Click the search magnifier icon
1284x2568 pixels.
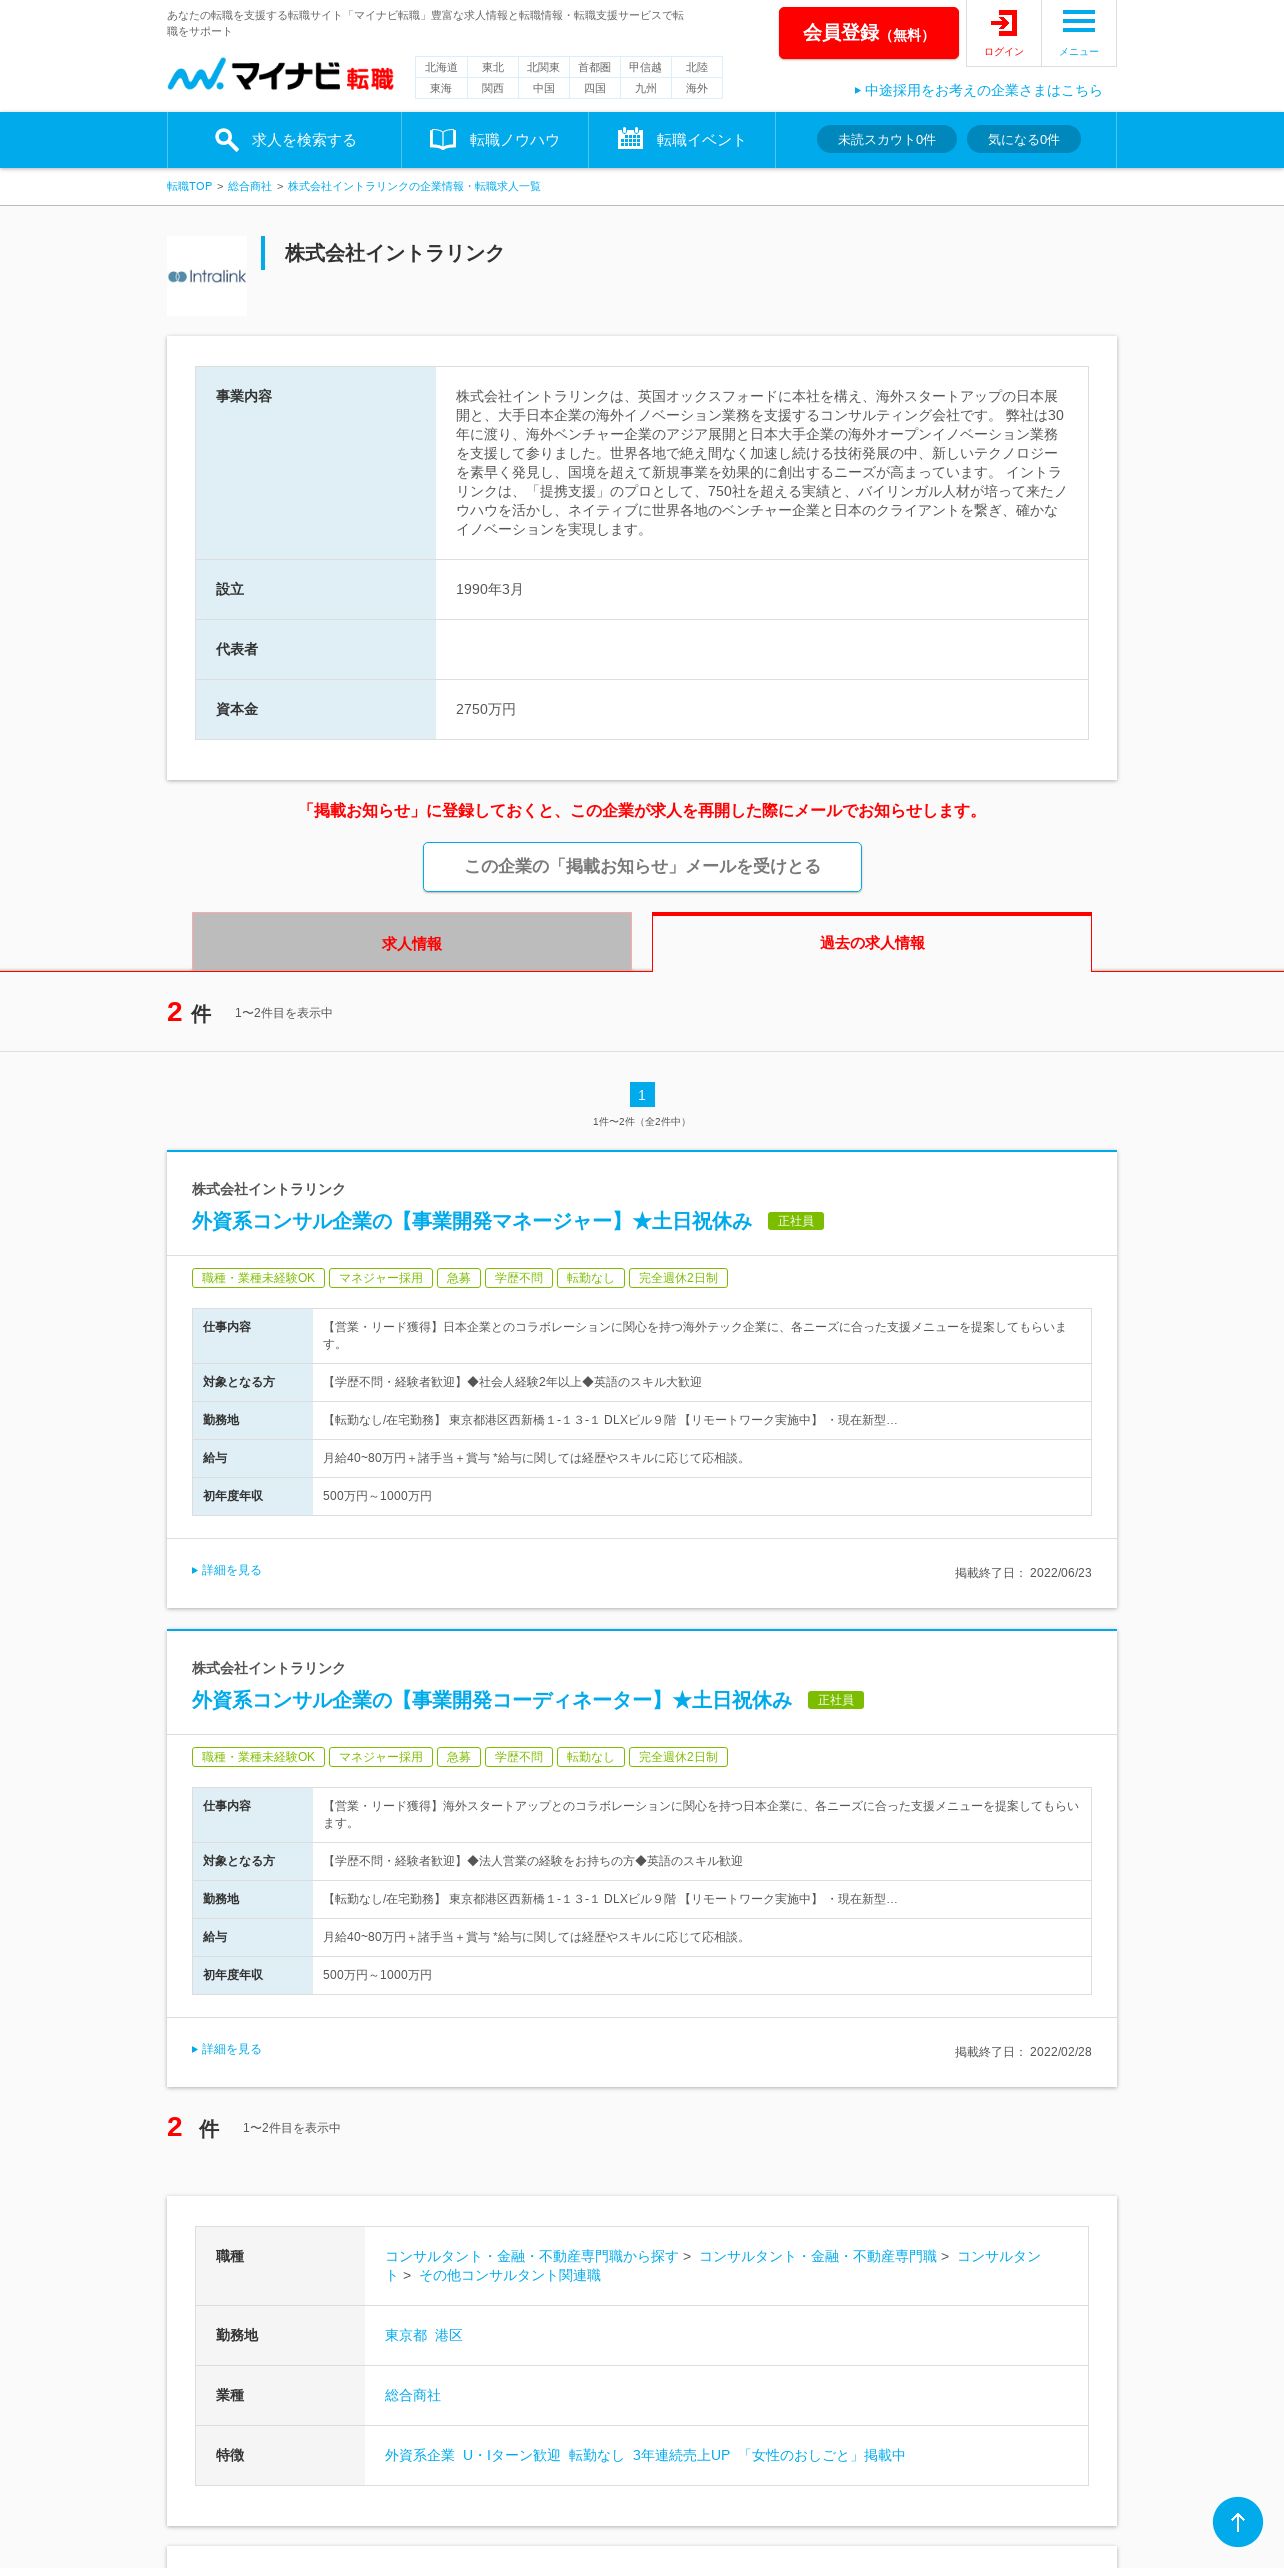pyautogui.click(x=227, y=140)
